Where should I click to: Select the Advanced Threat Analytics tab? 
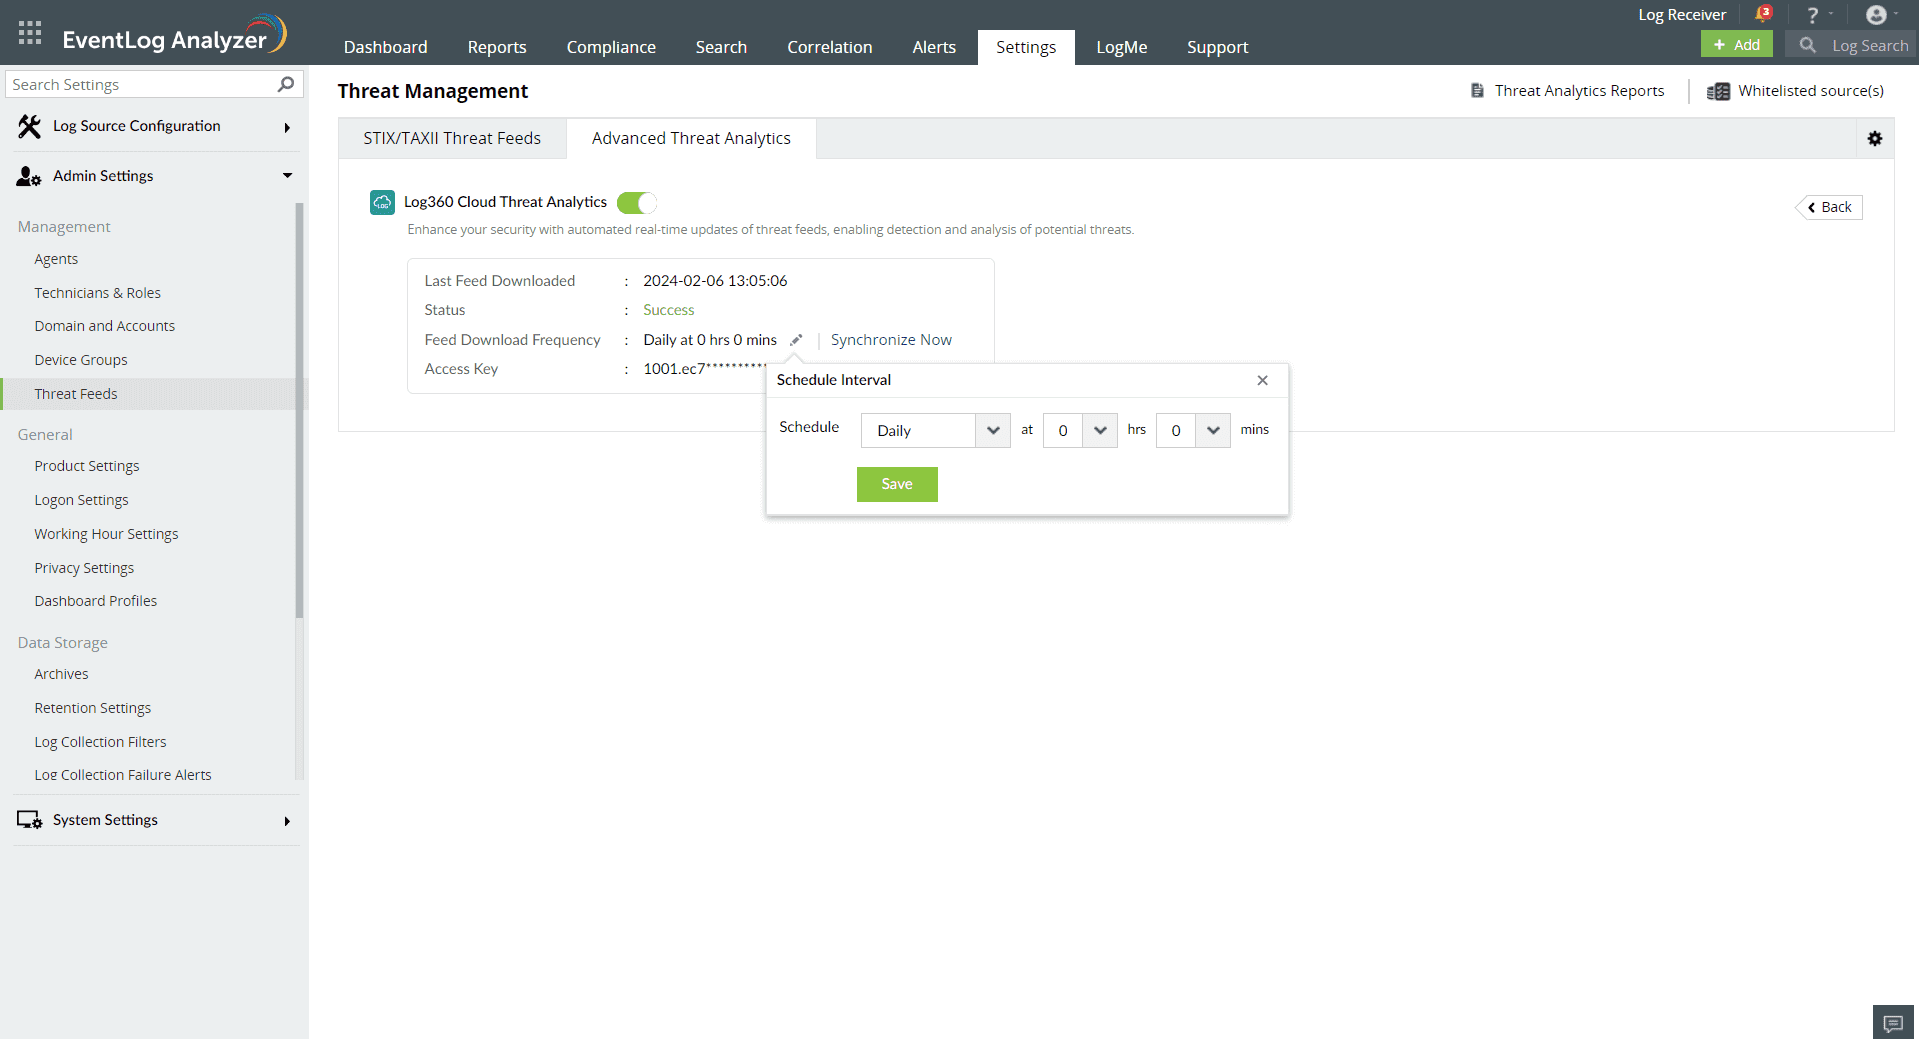click(691, 138)
